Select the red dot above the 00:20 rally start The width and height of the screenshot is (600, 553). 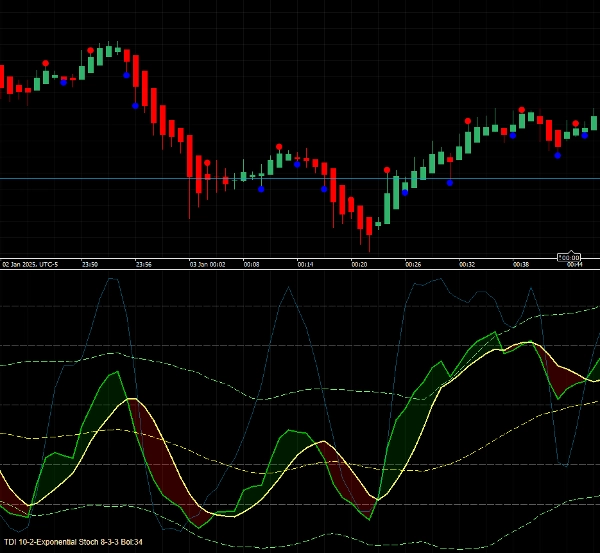pyautogui.click(x=387, y=170)
